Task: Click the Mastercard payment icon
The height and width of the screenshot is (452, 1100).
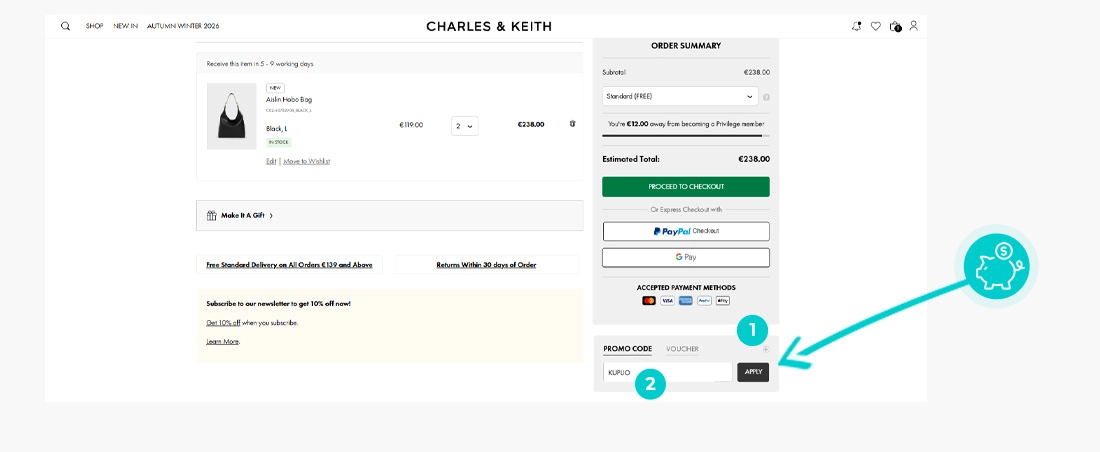Action: pyautogui.click(x=649, y=300)
